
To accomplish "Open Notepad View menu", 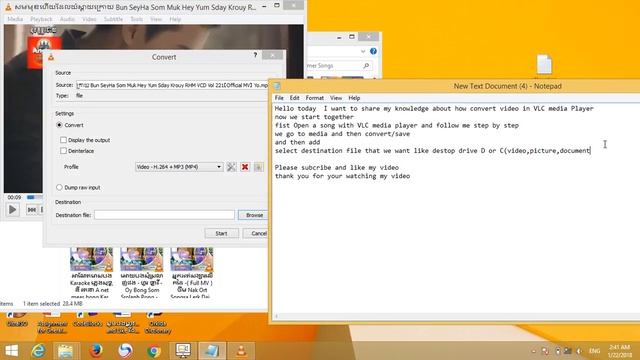I will tap(336, 98).
